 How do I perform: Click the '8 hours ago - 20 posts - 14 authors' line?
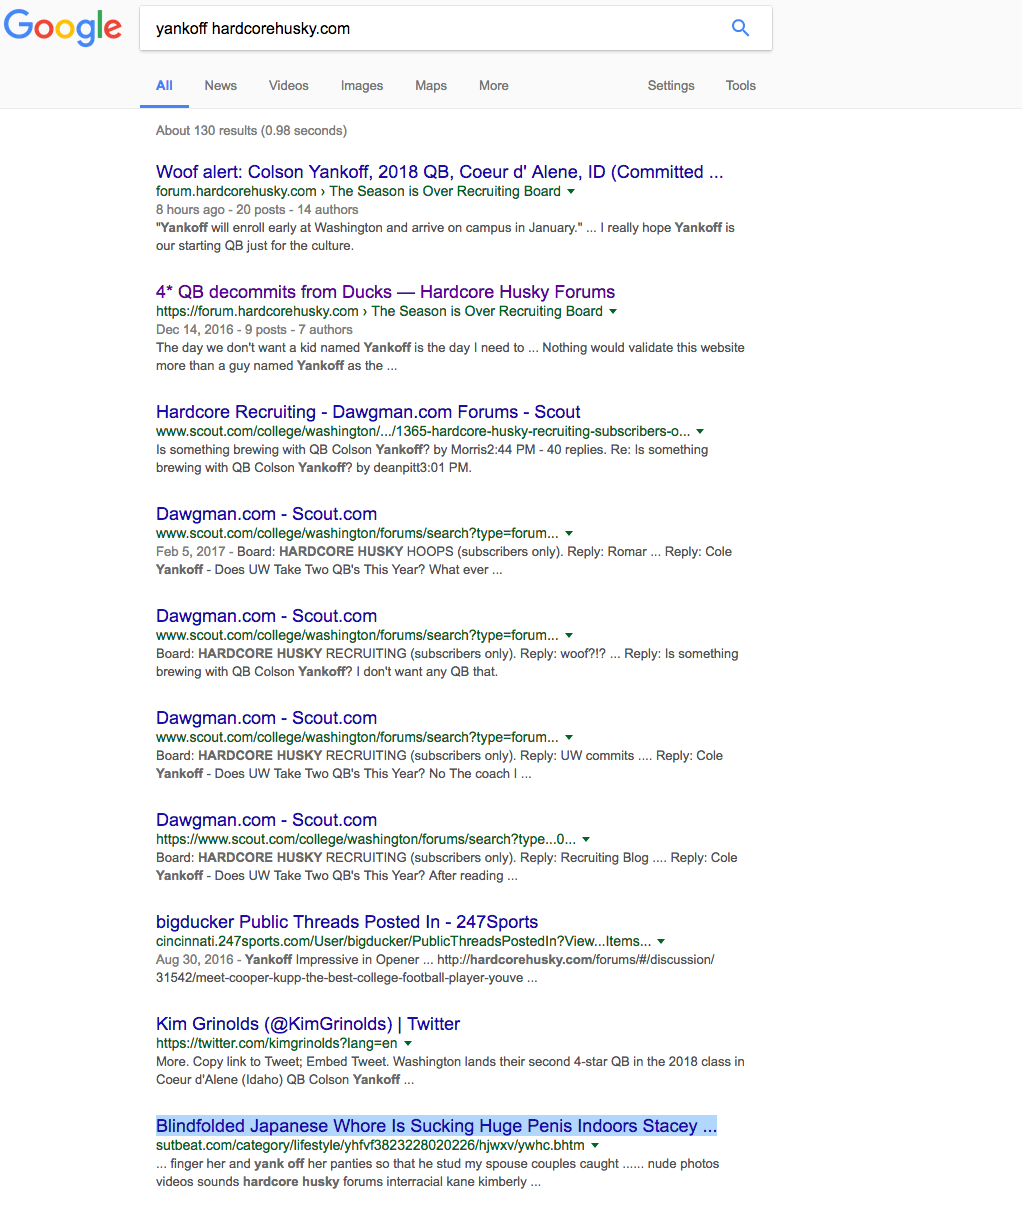(257, 210)
